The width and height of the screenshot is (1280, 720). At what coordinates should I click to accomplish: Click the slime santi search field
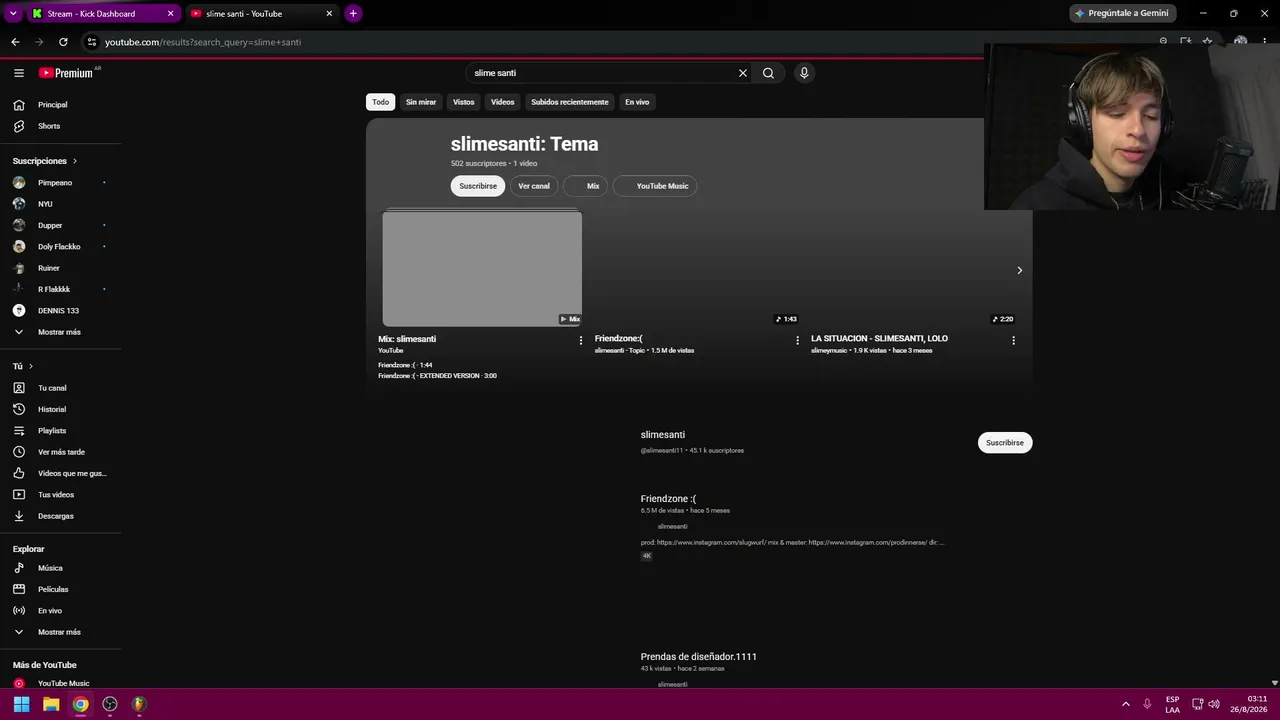(604, 73)
